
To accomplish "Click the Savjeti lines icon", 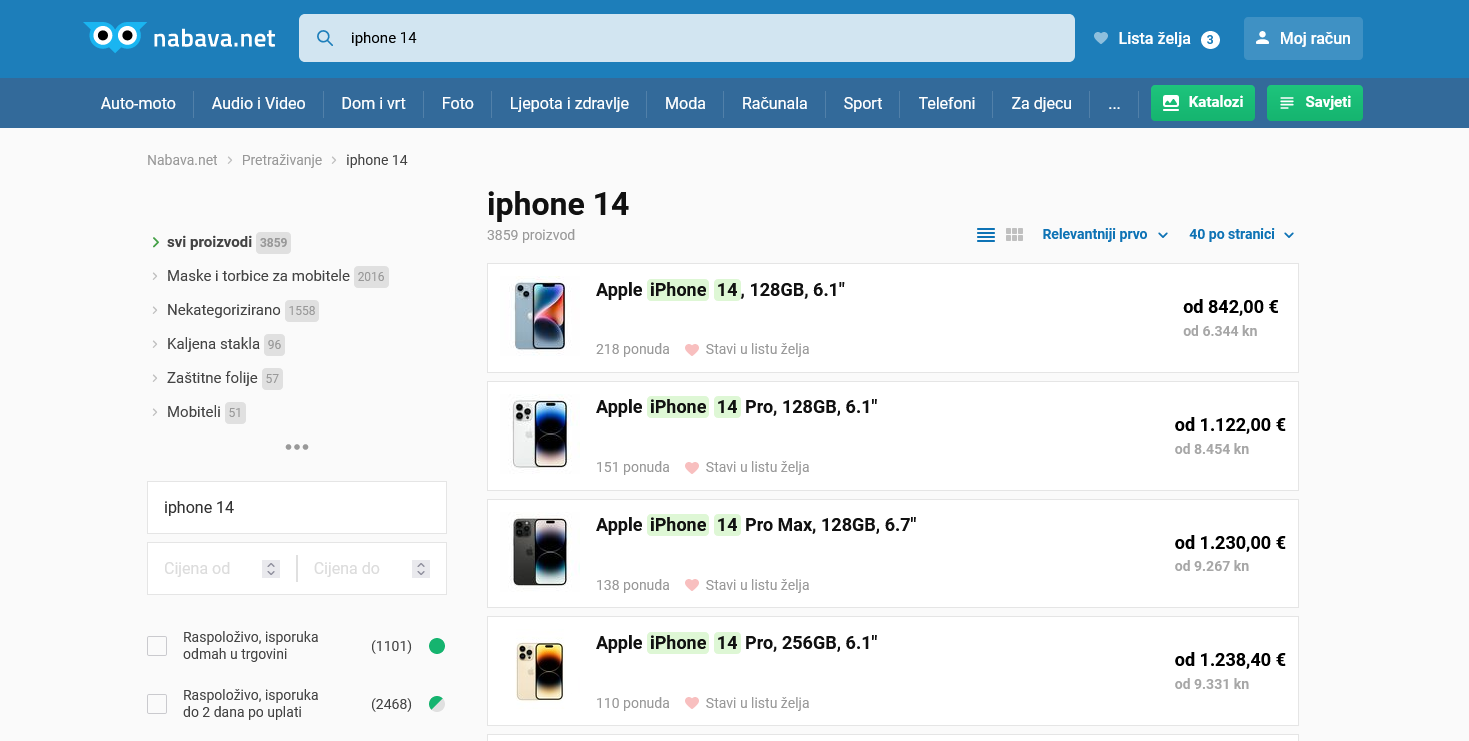I will click(1287, 102).
